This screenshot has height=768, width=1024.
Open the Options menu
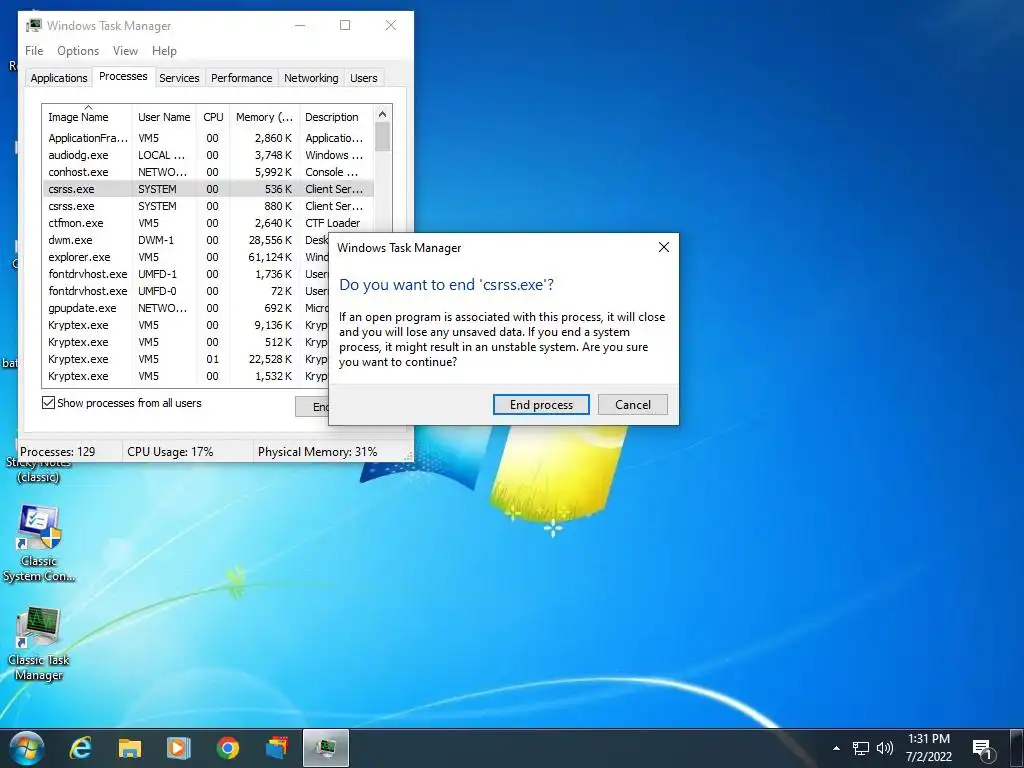[x=78, y=51]
